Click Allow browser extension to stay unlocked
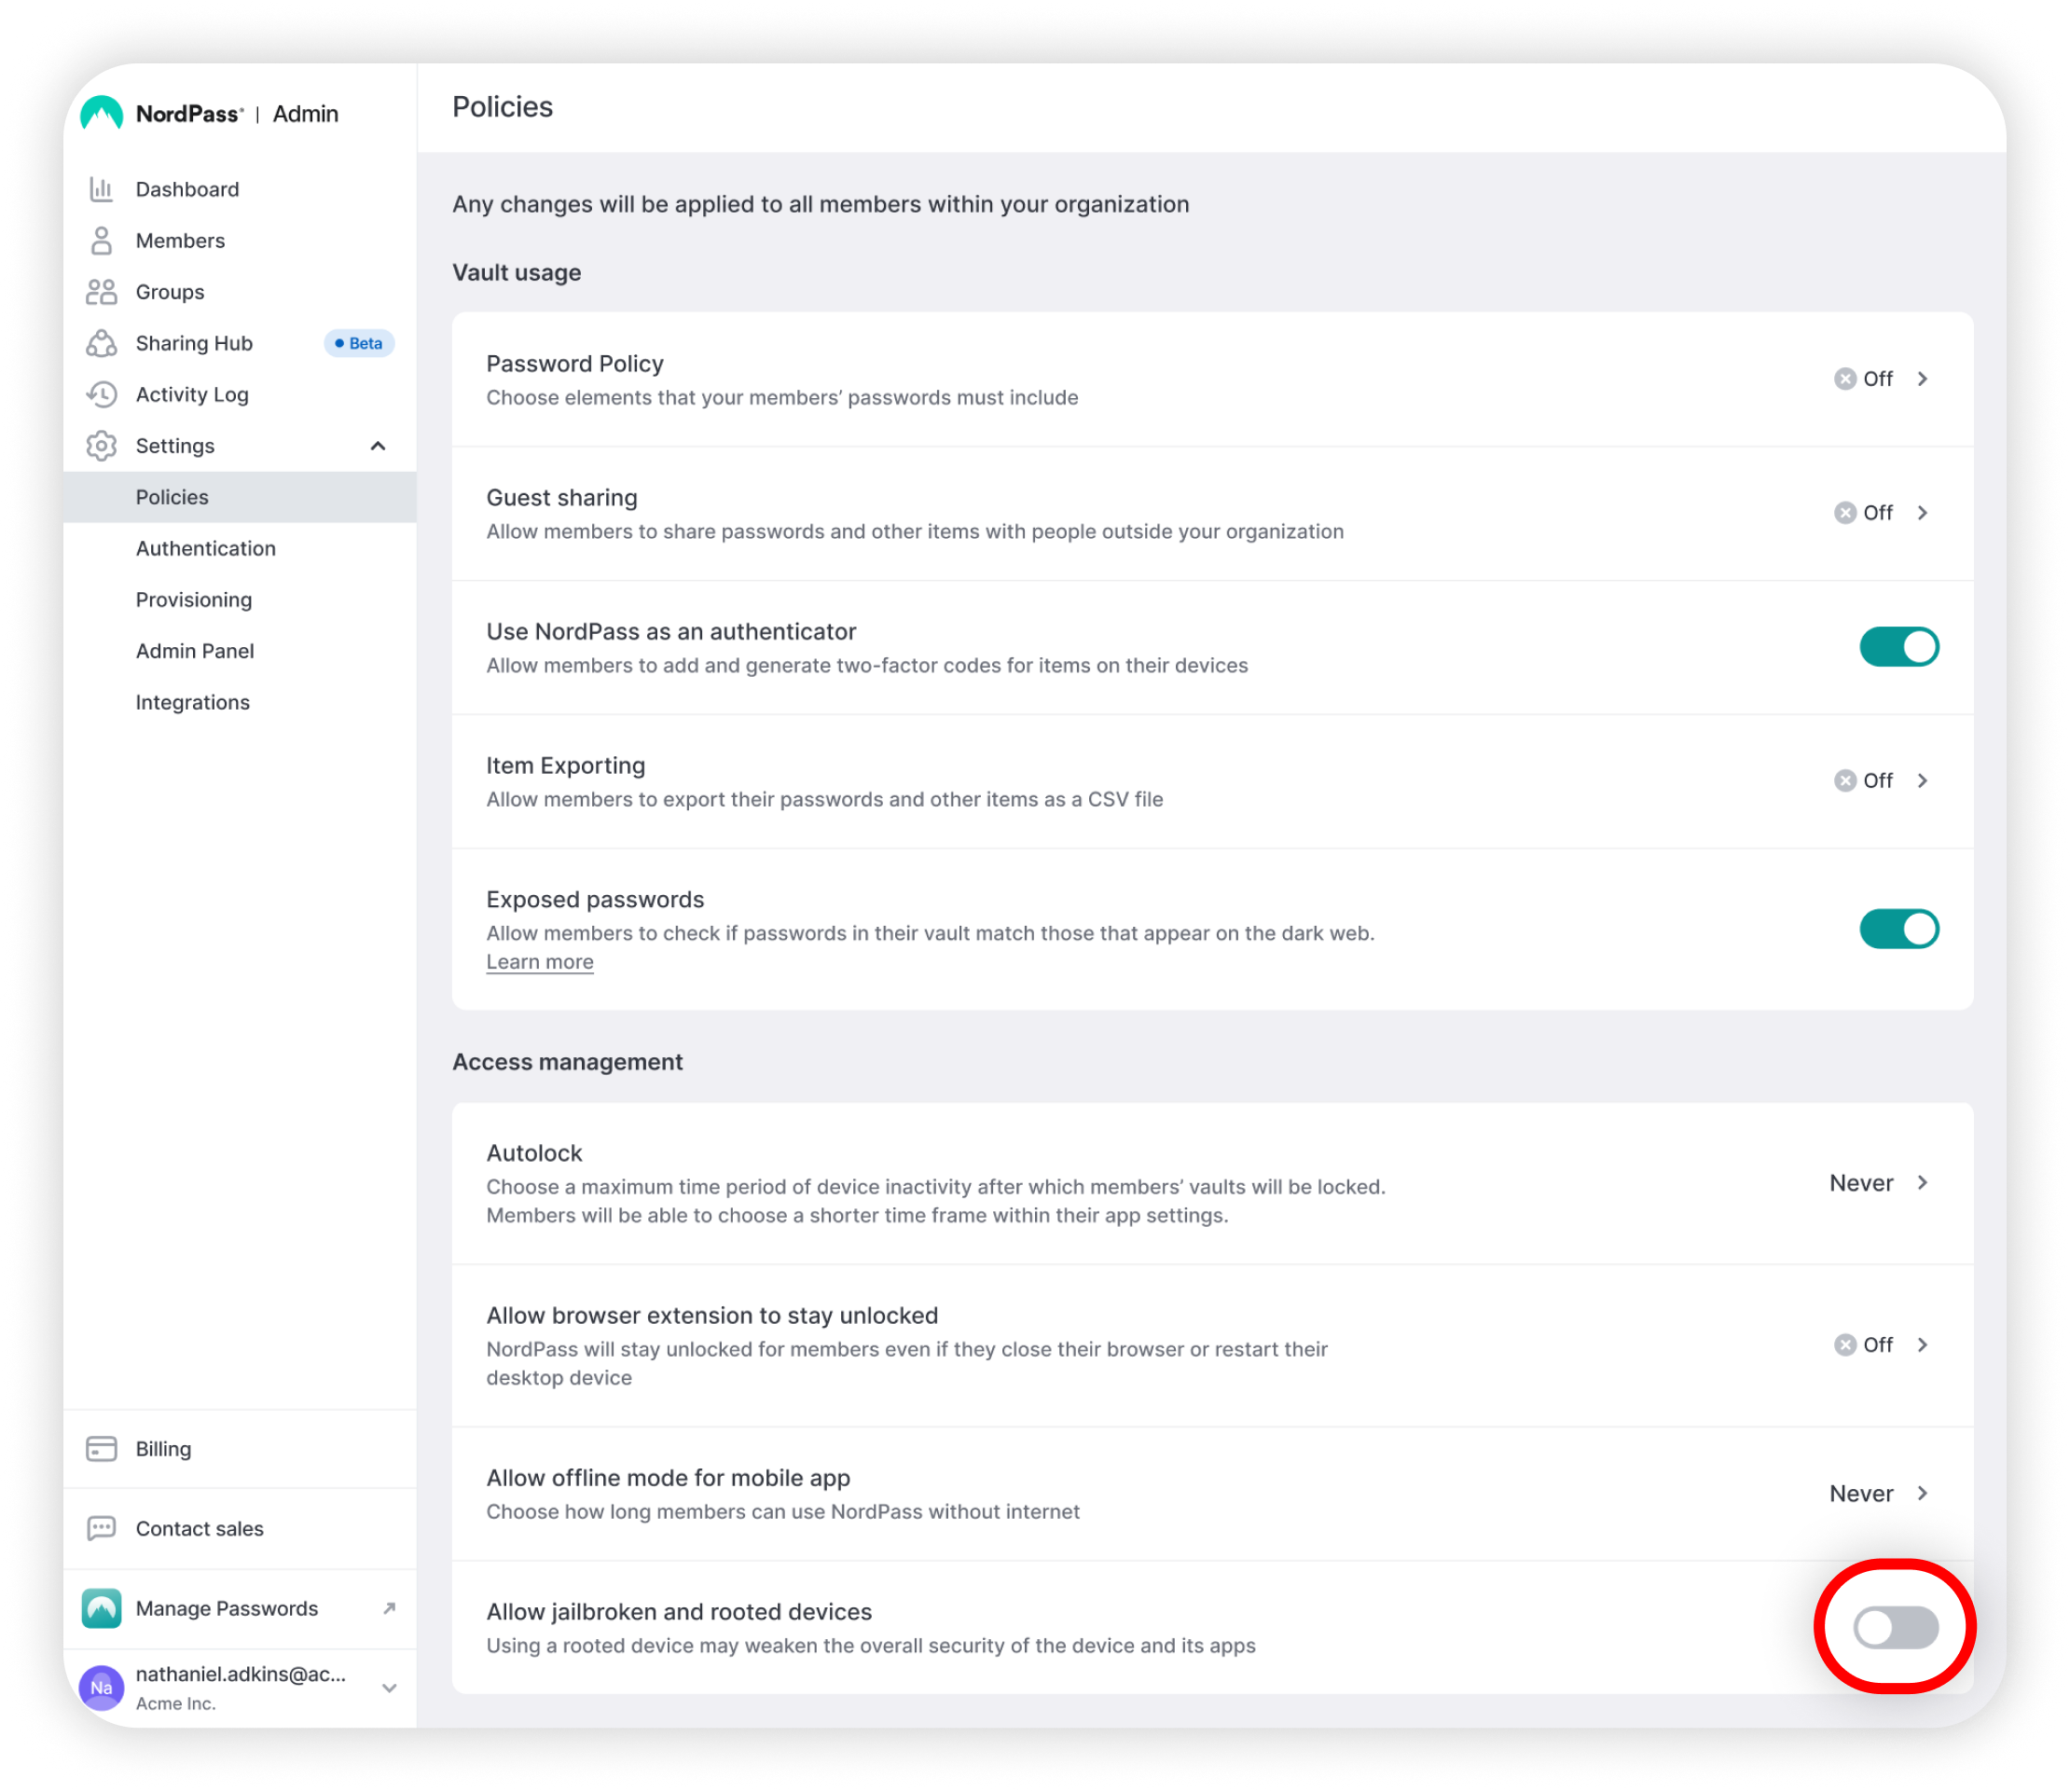Screen dimensions: 2070x1792 click(x=712, y=1316)
